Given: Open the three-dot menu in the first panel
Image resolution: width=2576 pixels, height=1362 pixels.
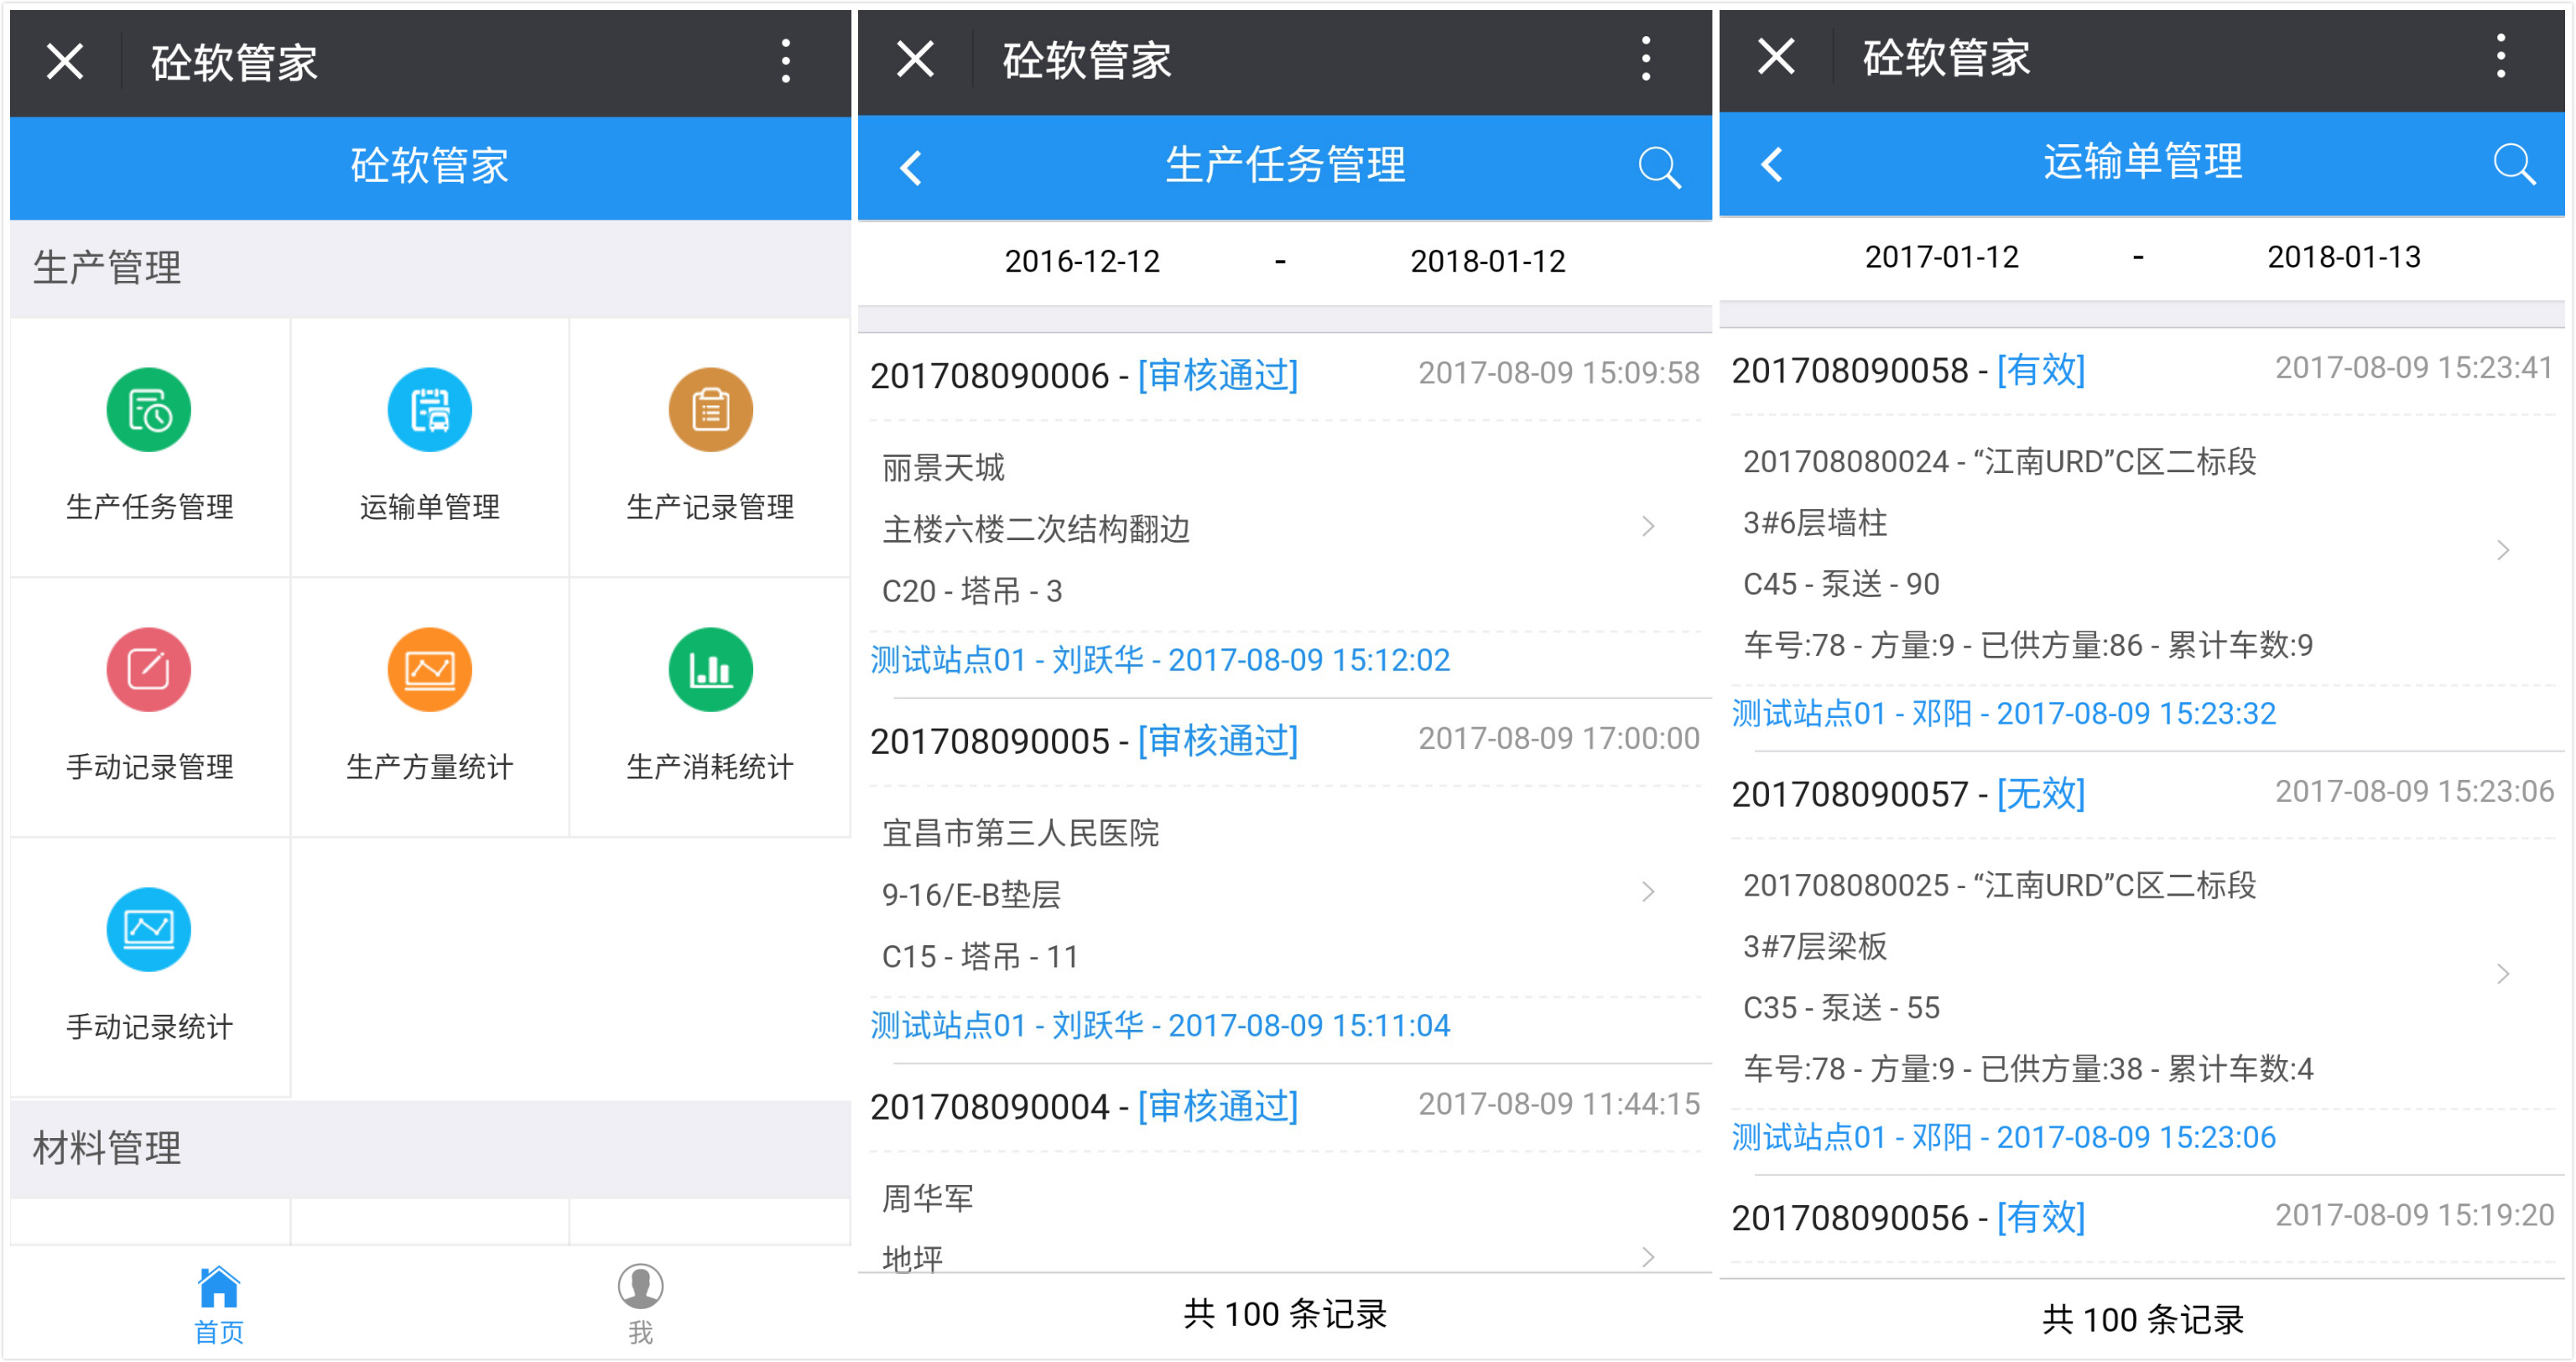Looking at the screenshot, I should [786, 62].
